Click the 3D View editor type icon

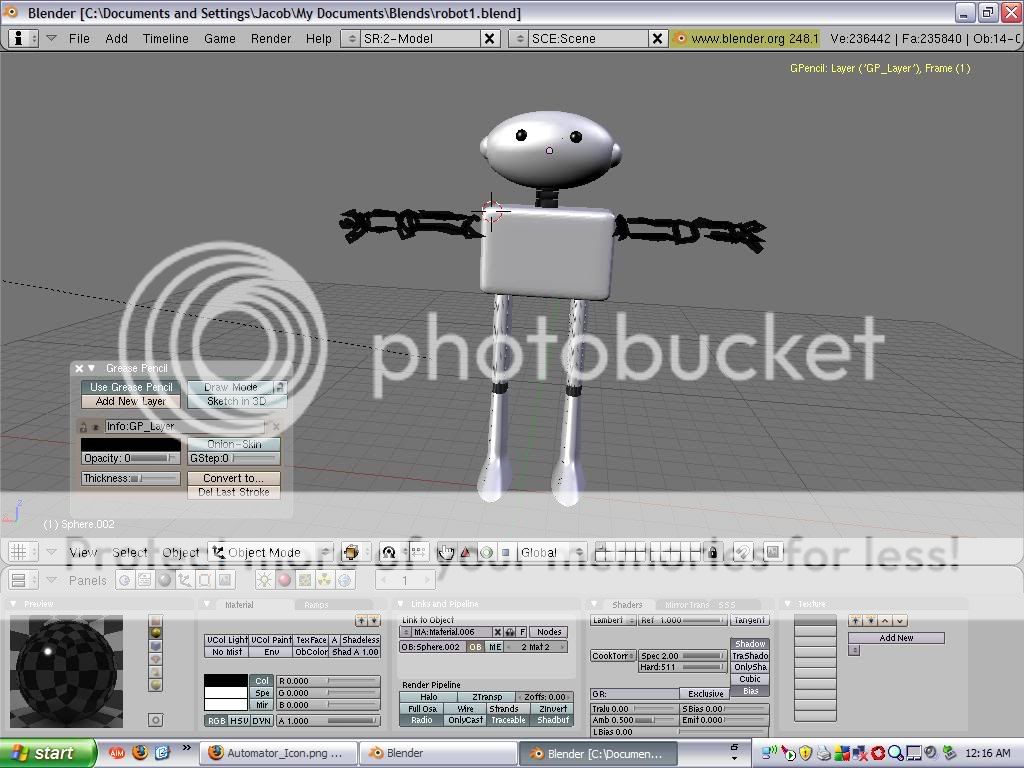click(20, 552)
